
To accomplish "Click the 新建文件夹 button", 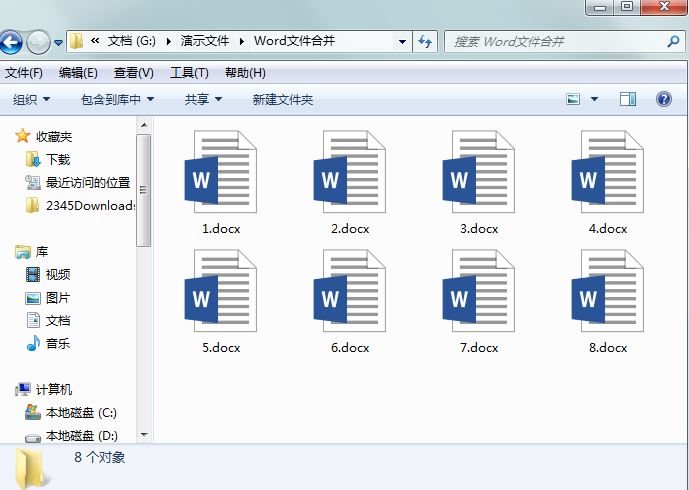I will (x=282, y=99).
